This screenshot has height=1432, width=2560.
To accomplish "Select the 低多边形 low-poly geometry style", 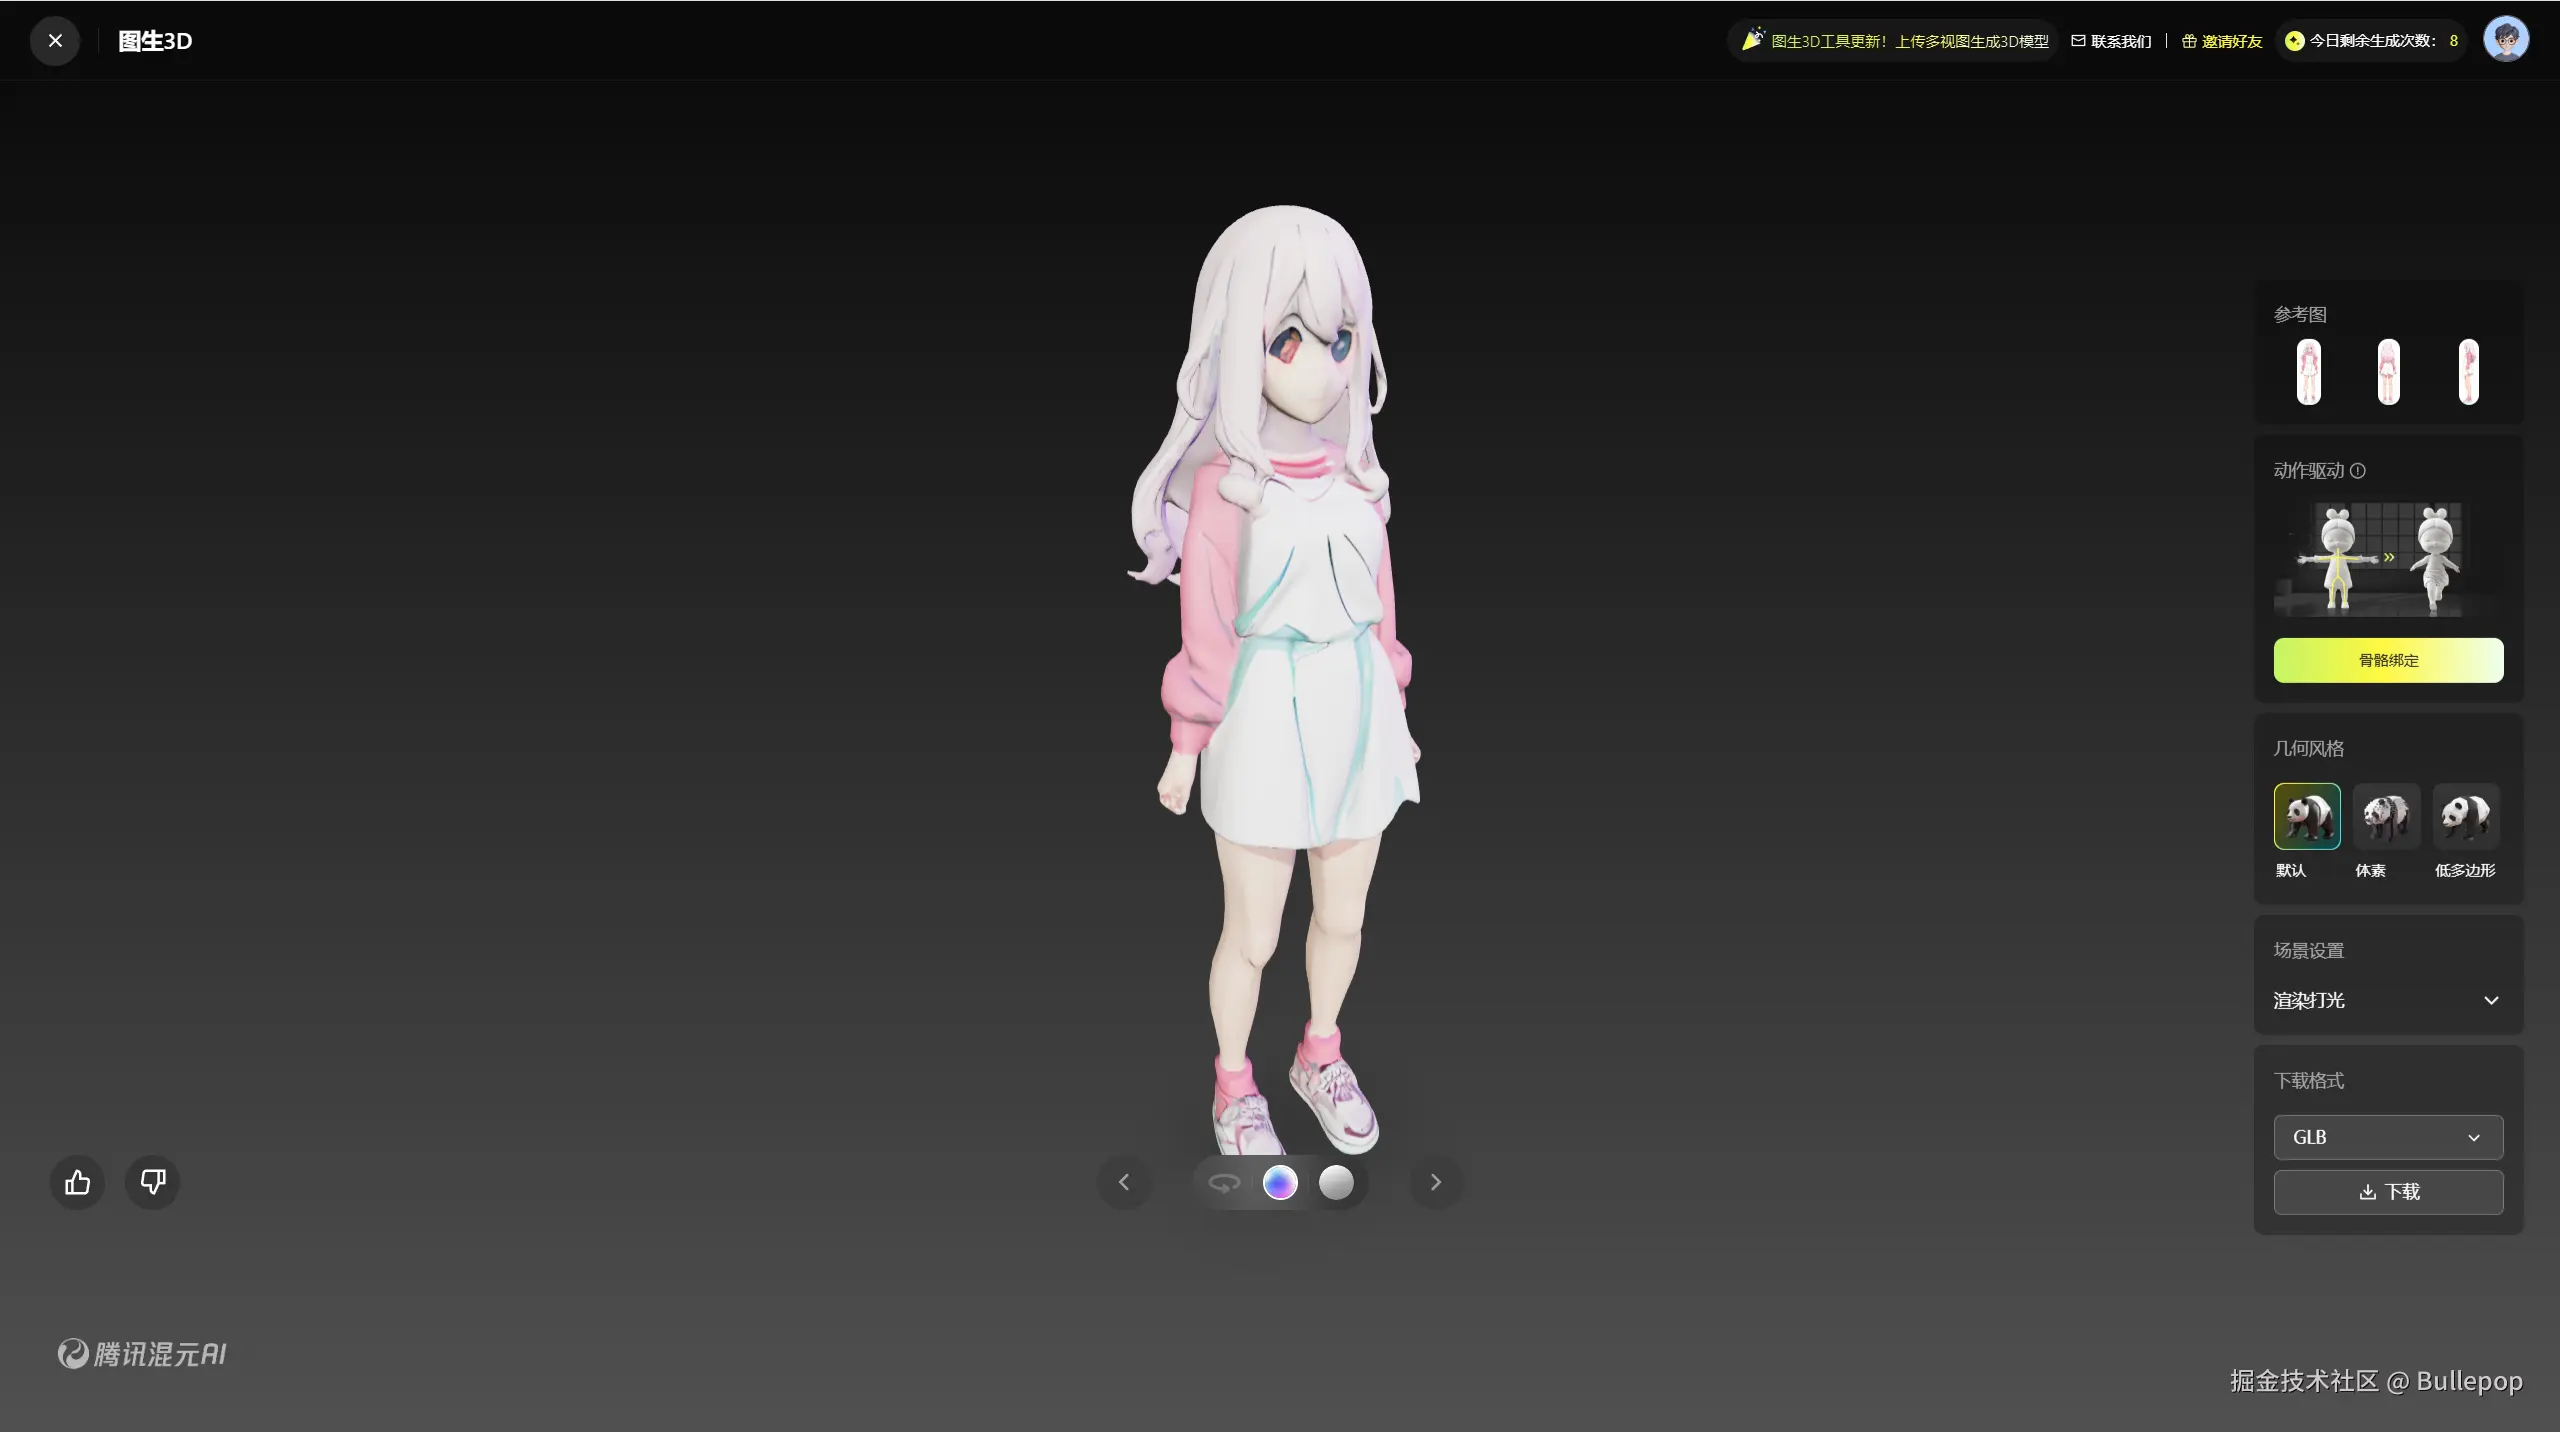I will pos(2465,817).
